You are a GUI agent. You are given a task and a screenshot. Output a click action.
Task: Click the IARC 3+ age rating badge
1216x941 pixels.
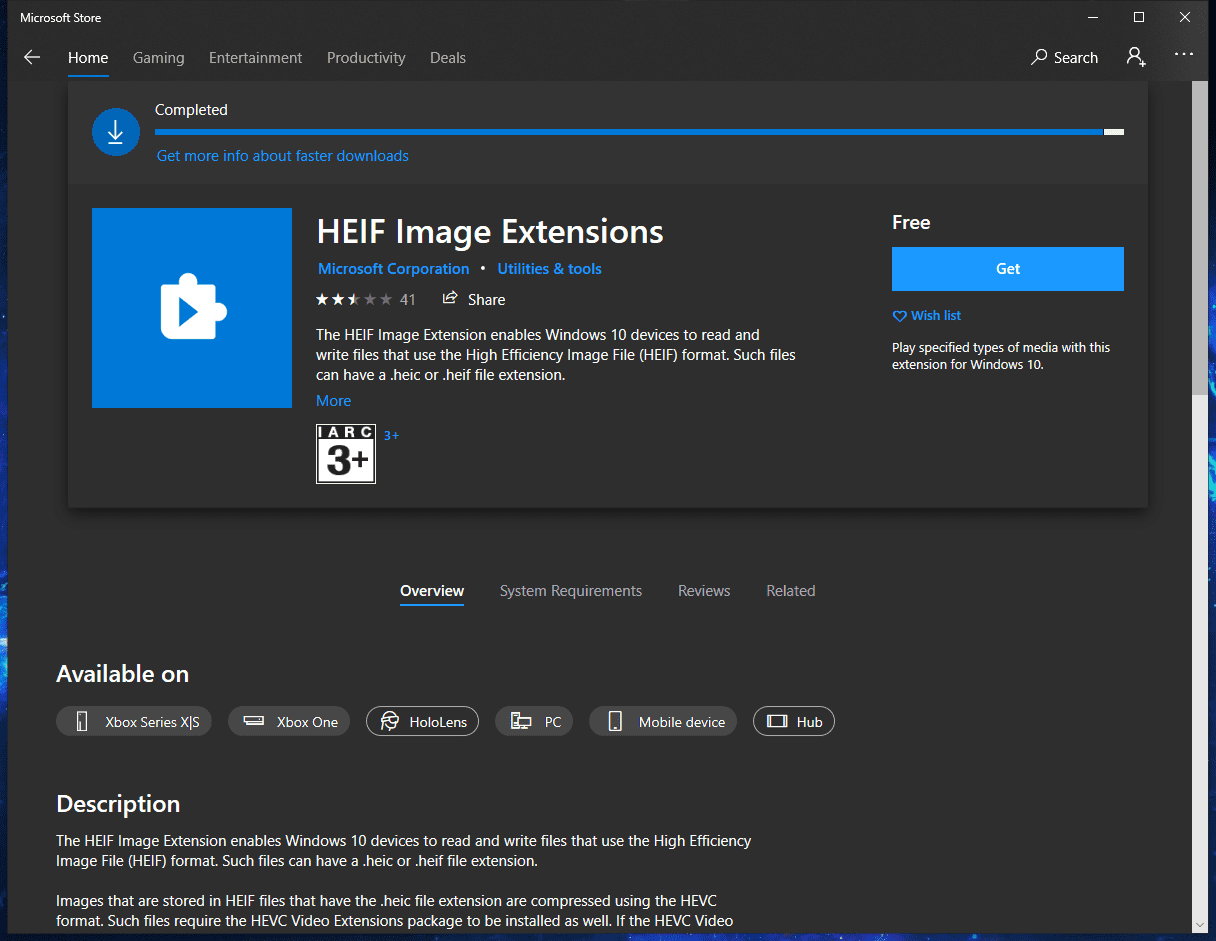pos(345,453)
